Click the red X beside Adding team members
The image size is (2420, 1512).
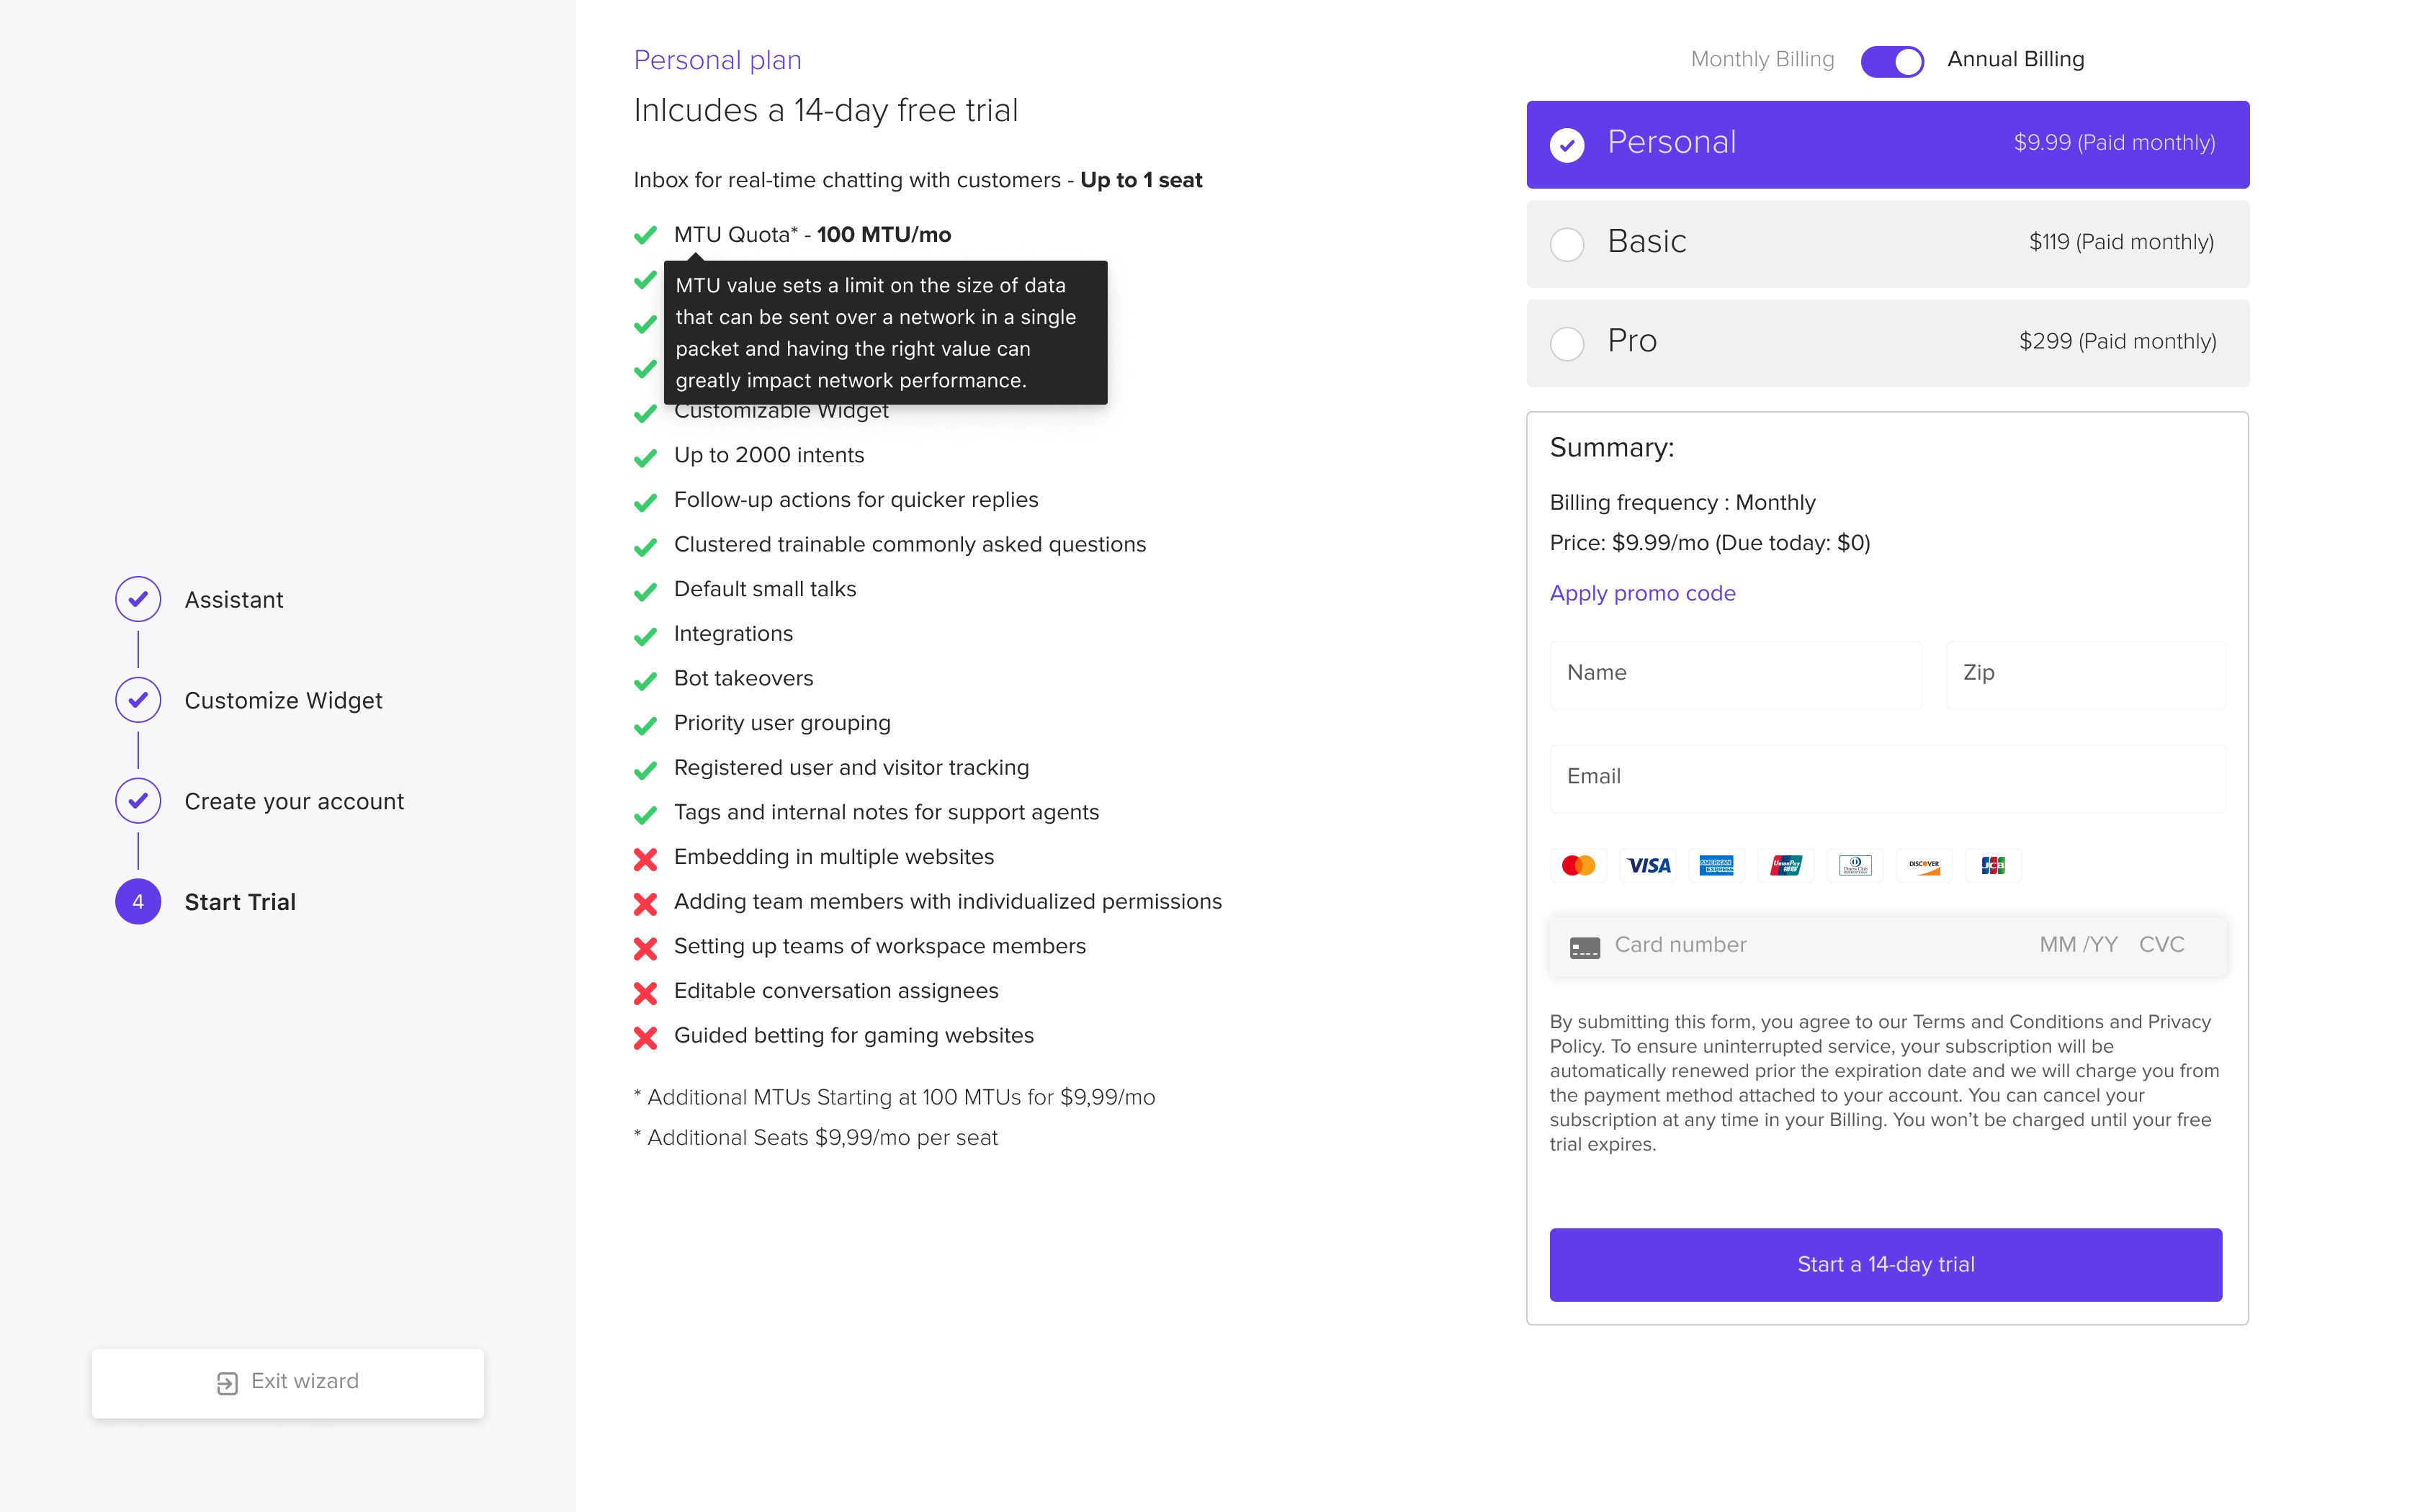(645, 904)
